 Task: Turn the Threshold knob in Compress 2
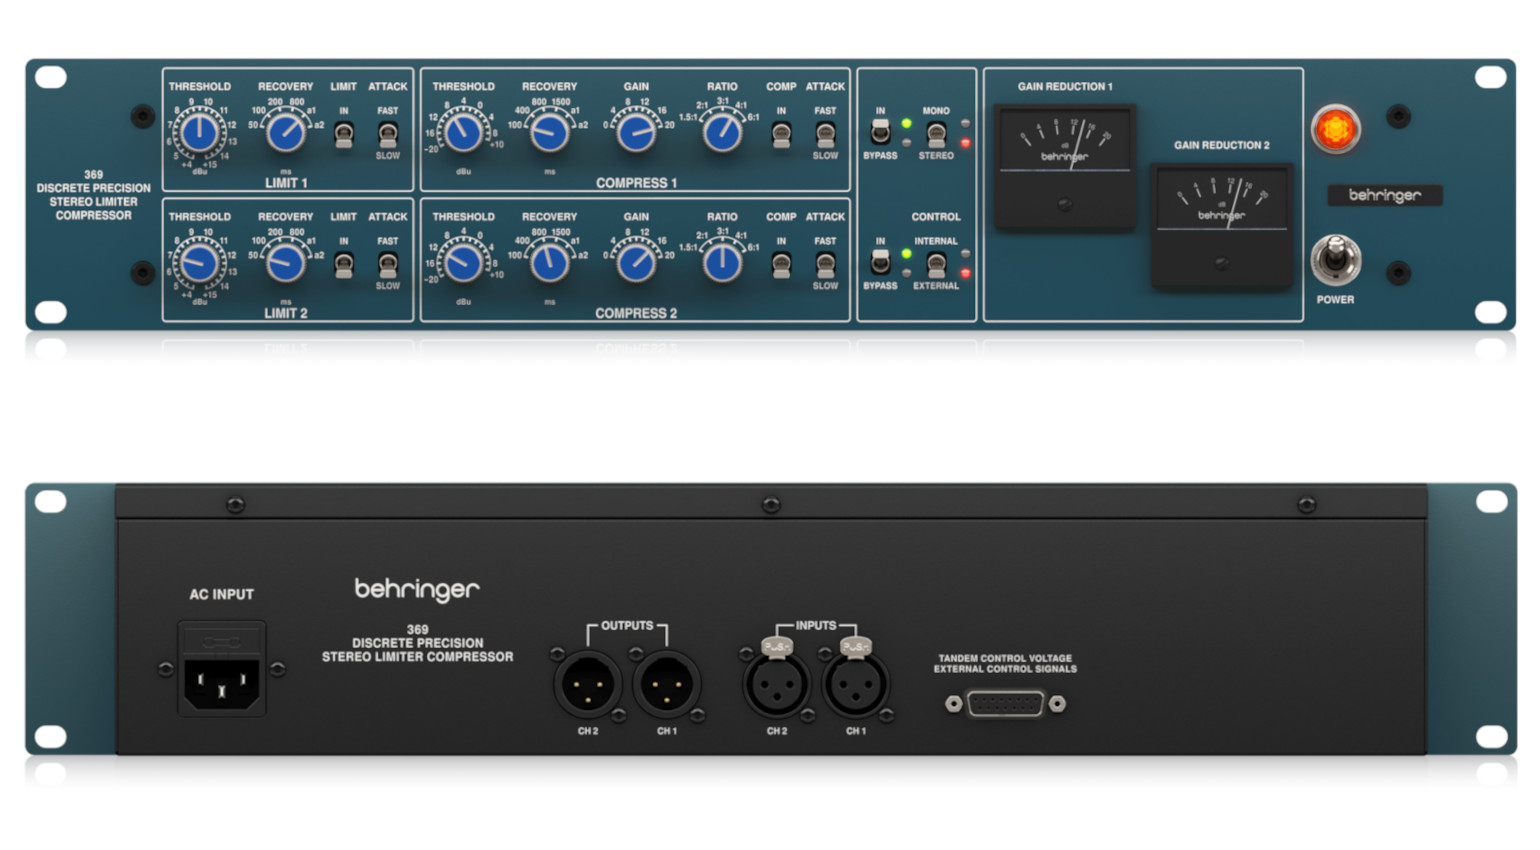463,263
